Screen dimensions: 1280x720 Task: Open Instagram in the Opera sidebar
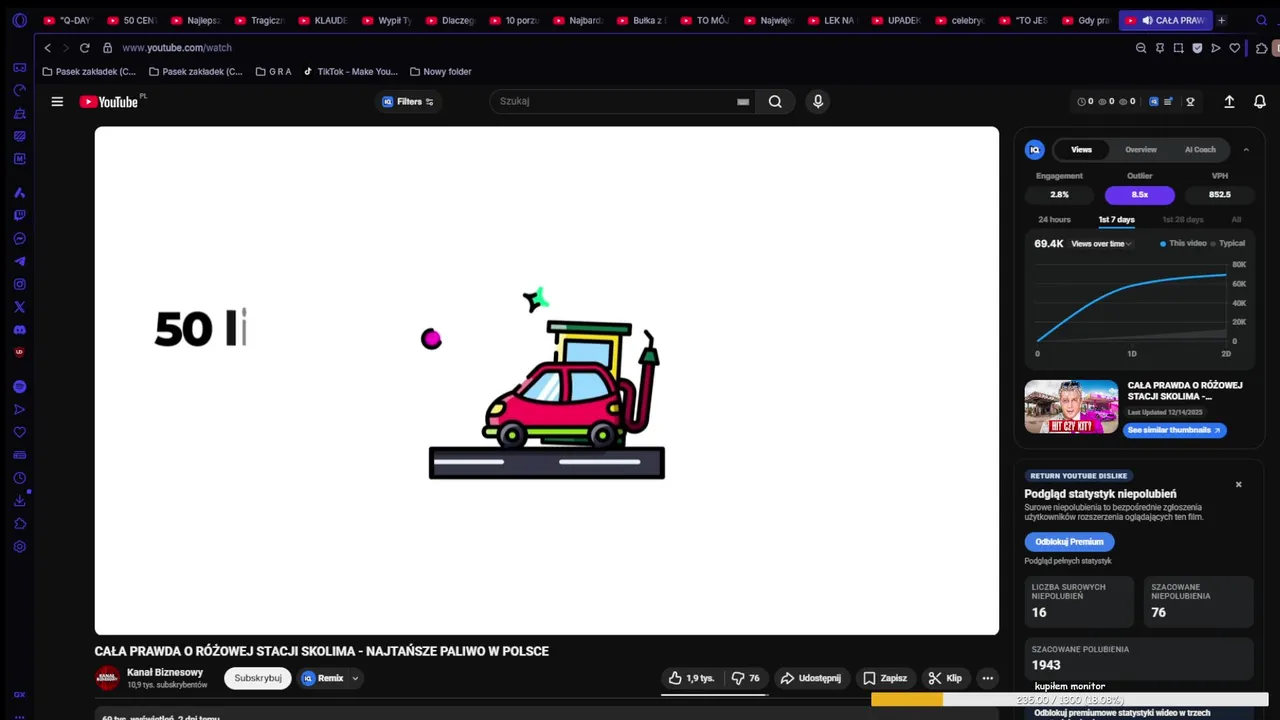click(x=19, y=284)
